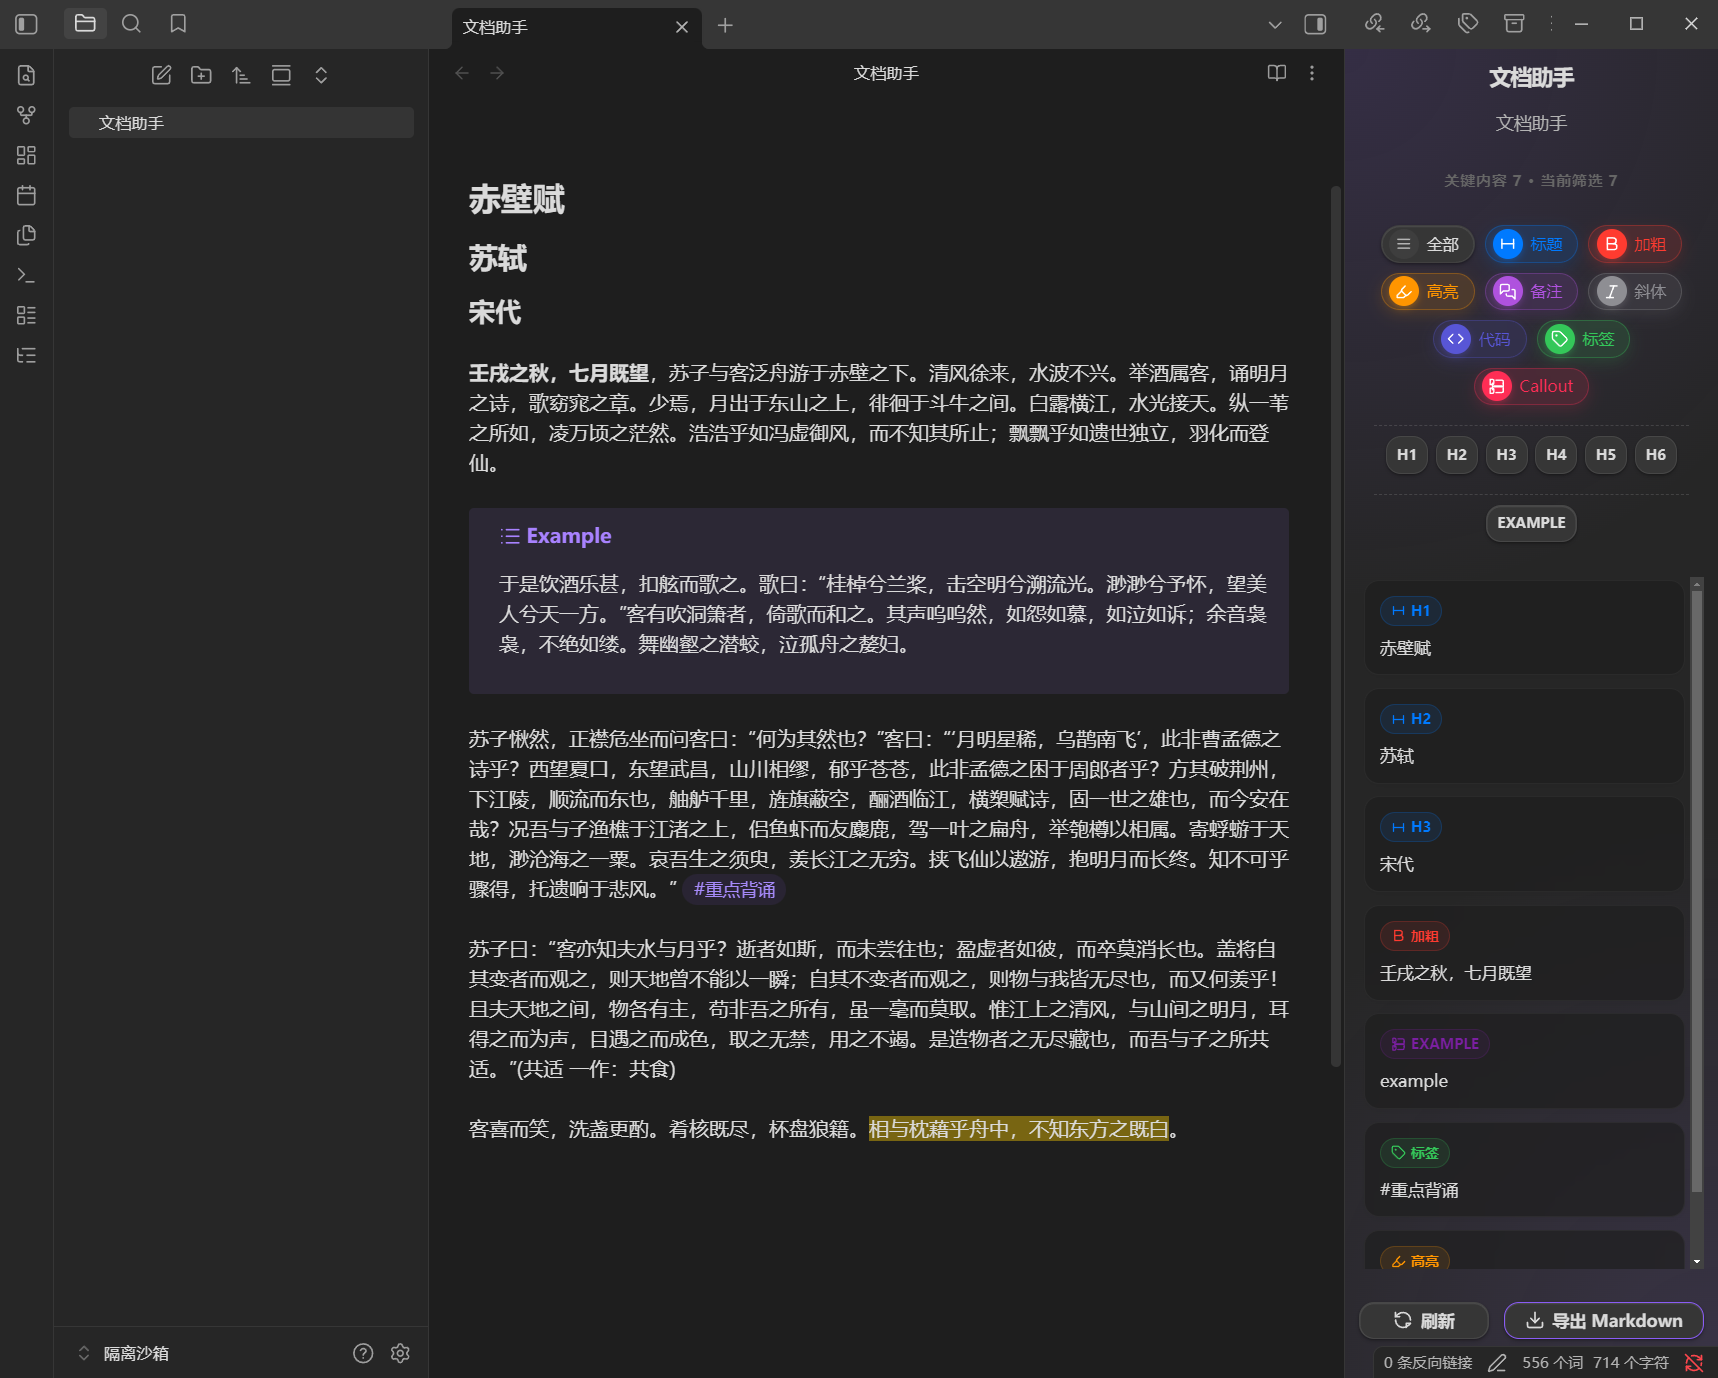The height and width of the screenshot is (1378, 1718).
Task: Open more options for the note
Action: tap(1312, 73)
